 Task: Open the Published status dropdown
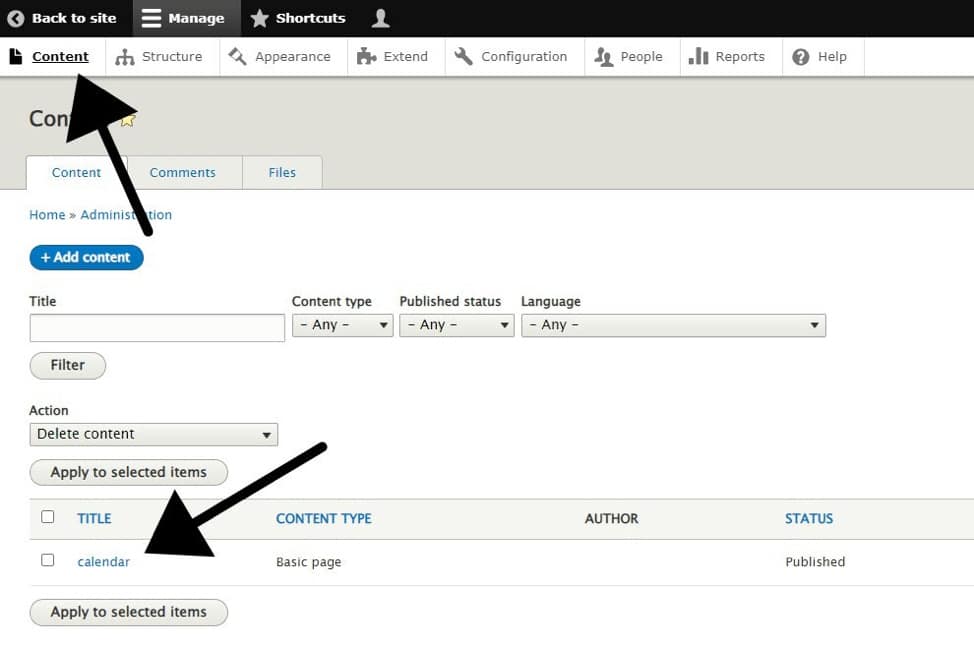click(x=456, y=325)
